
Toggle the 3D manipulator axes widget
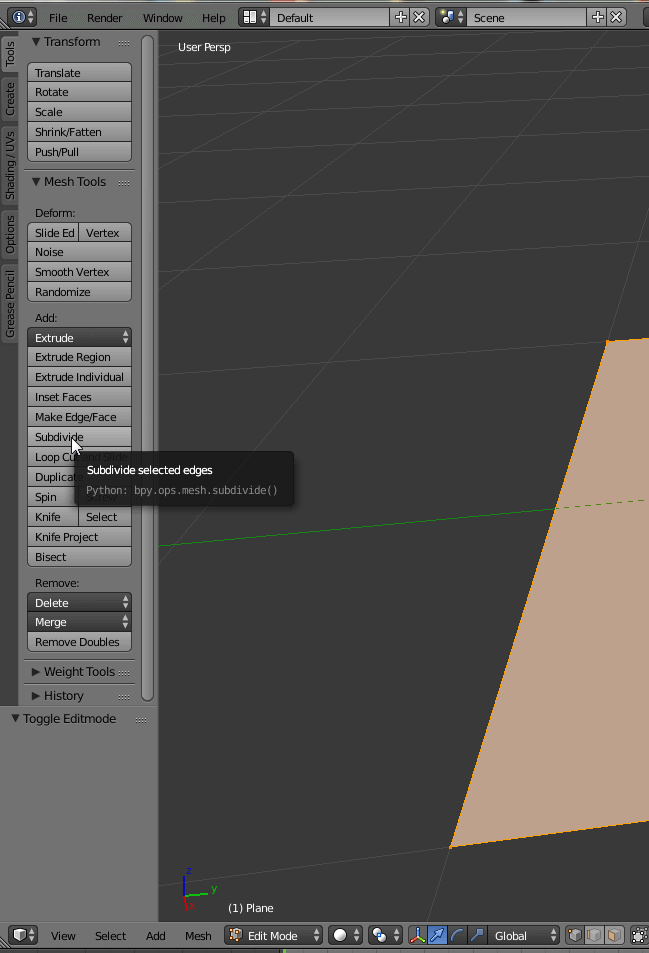click(418, 935)
